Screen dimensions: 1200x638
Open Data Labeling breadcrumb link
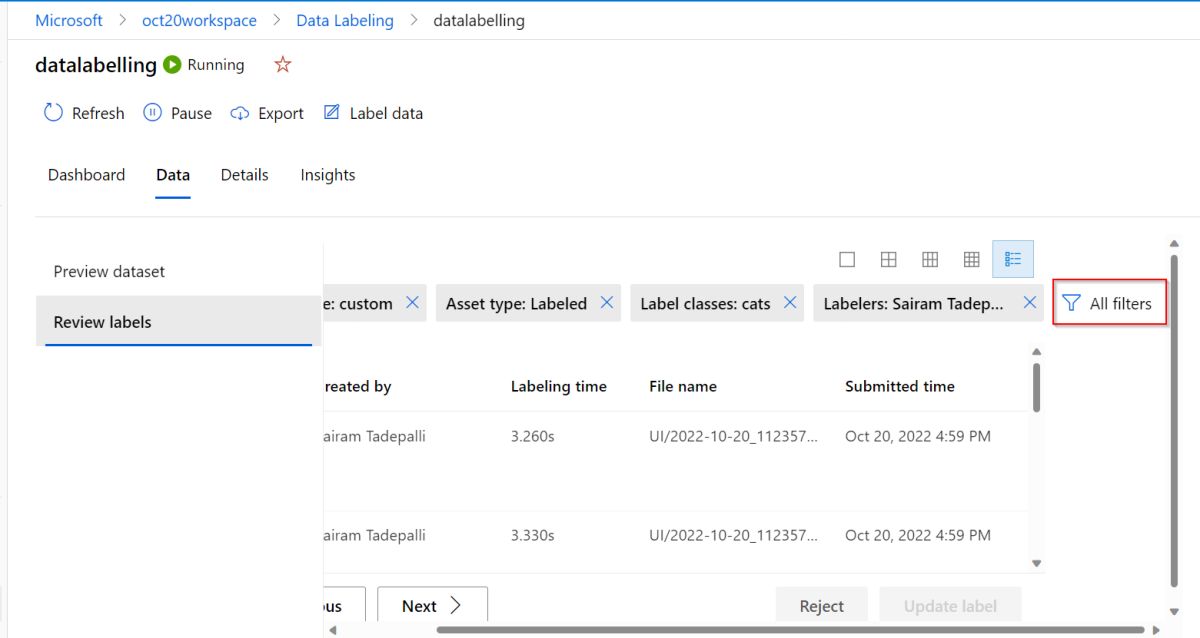click(x=345, y=20)
